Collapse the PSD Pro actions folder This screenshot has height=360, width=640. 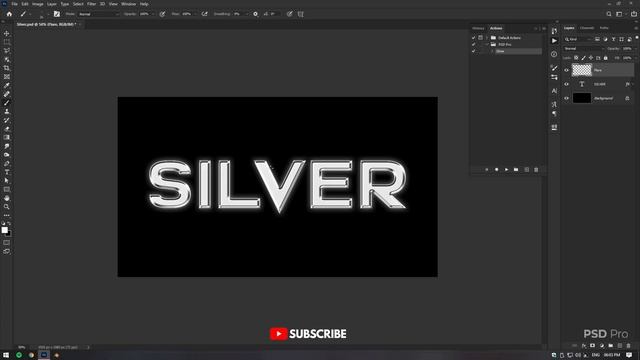[487, 44]
